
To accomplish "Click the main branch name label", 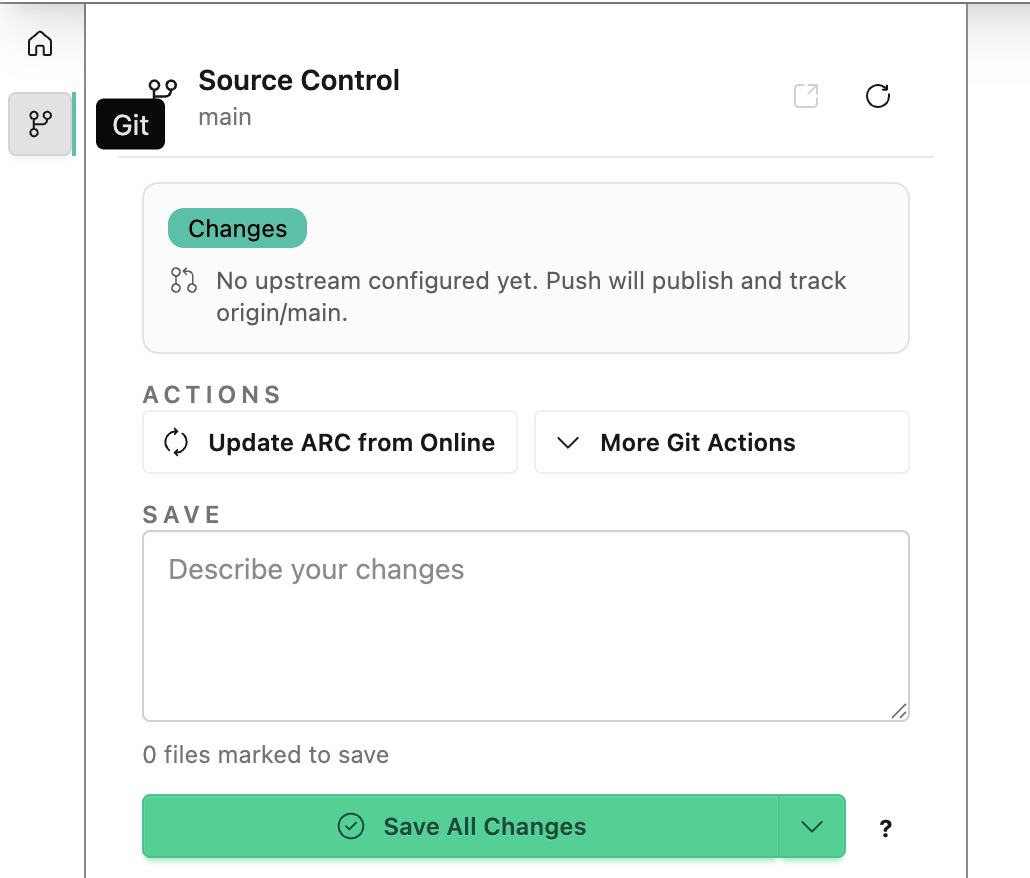I will click(x=225, y=117).
